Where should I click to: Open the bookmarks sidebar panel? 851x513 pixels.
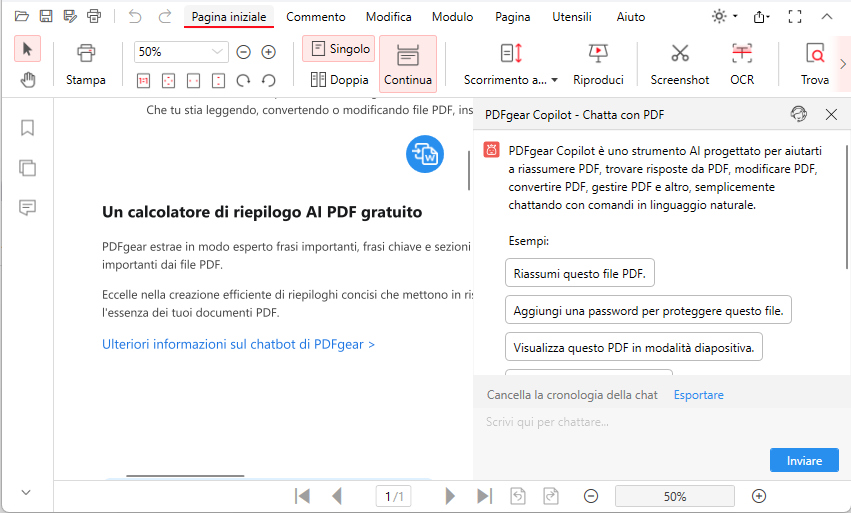27,128
